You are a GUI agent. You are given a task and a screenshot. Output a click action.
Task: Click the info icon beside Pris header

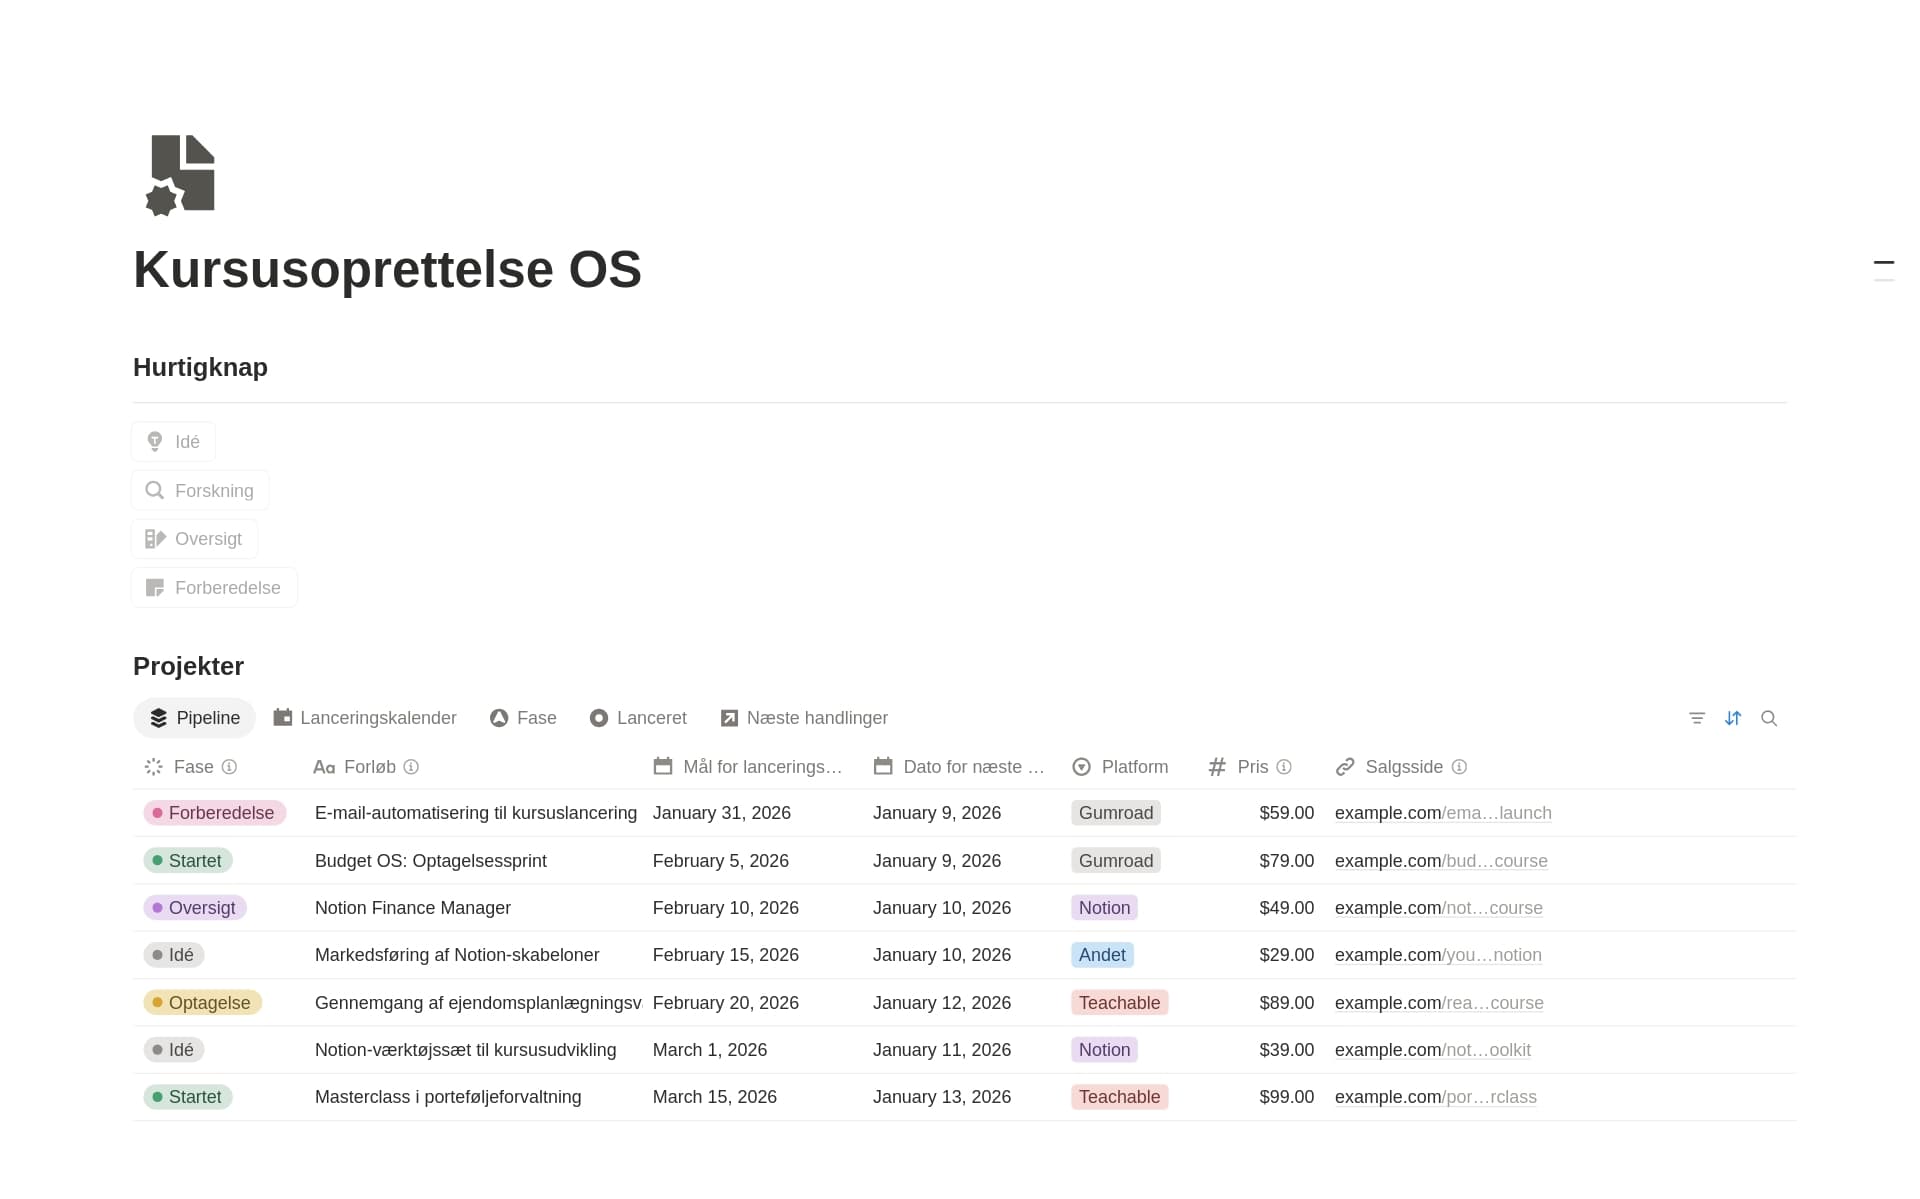click(1284, 767)
